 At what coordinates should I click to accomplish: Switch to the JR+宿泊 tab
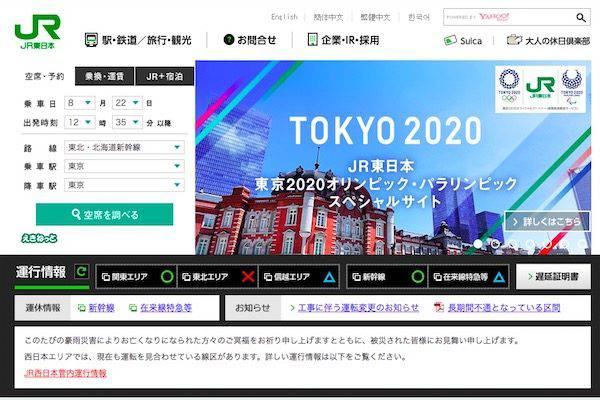[165, 76]
